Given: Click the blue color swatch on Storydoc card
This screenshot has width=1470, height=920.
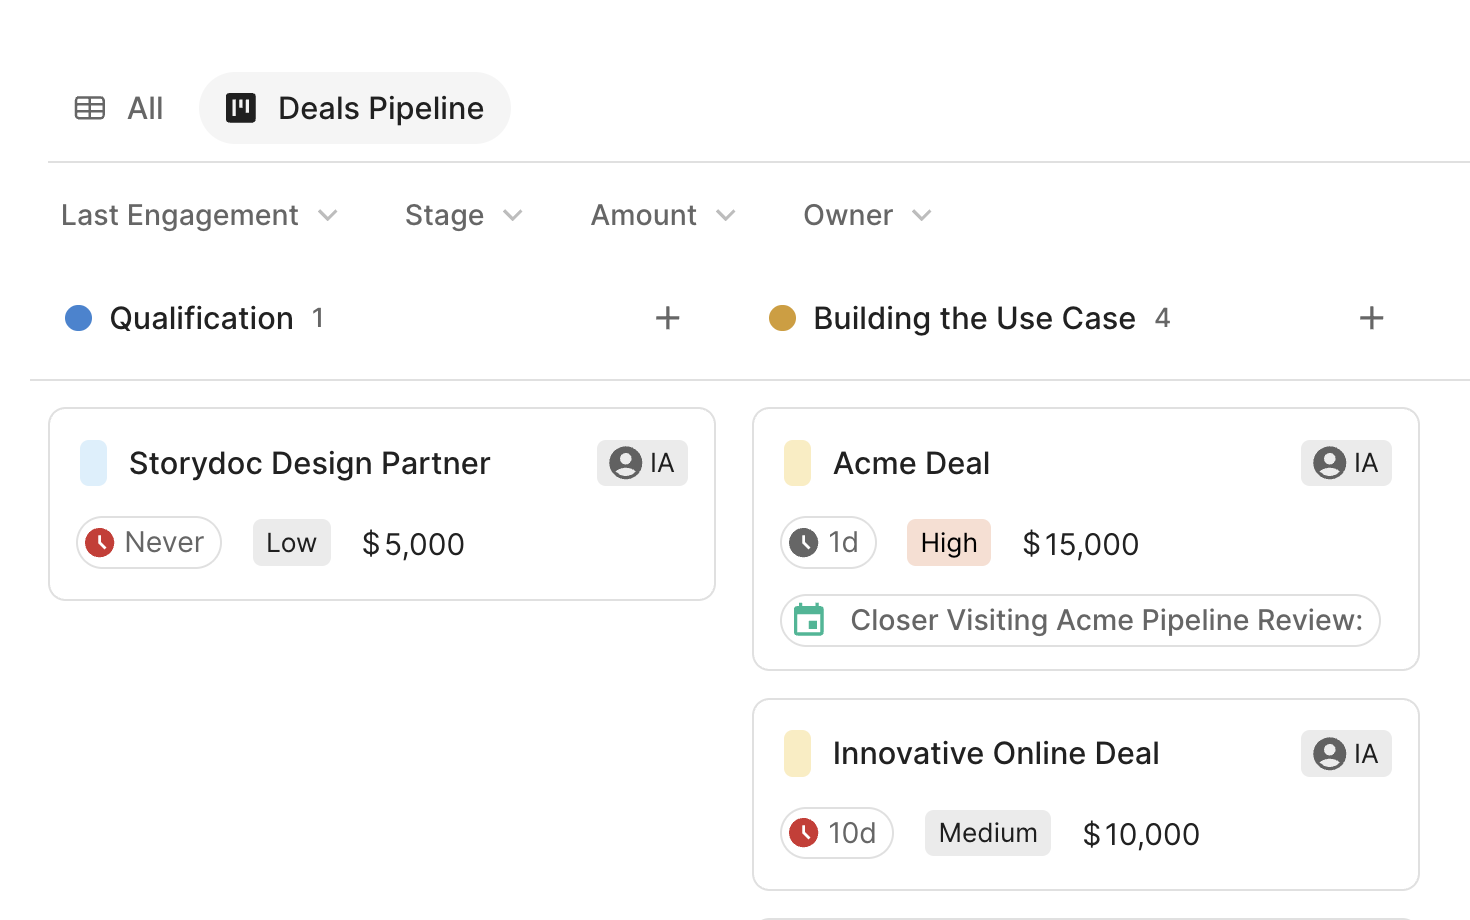Looking at the screenshot, I should 93,463.
